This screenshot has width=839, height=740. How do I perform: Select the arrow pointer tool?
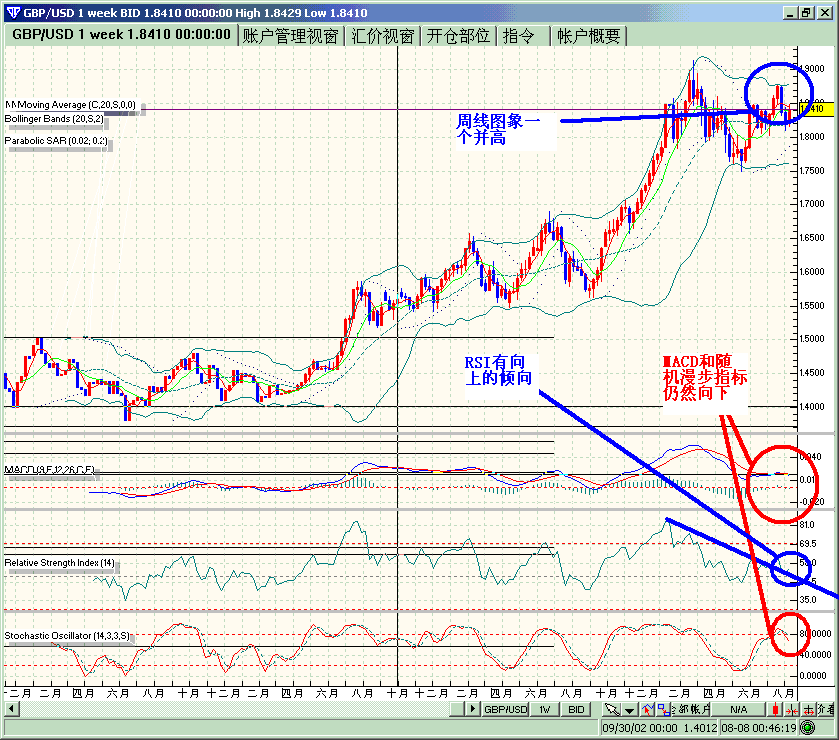click(612, 710)
